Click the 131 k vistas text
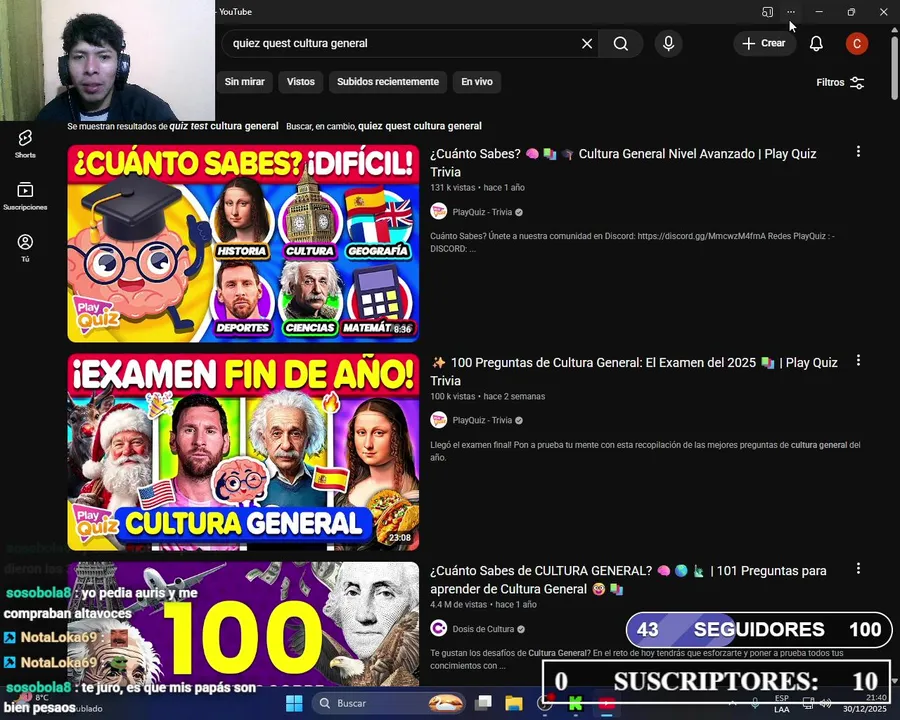The image size is (900, 720). click(x=453, y=188)
